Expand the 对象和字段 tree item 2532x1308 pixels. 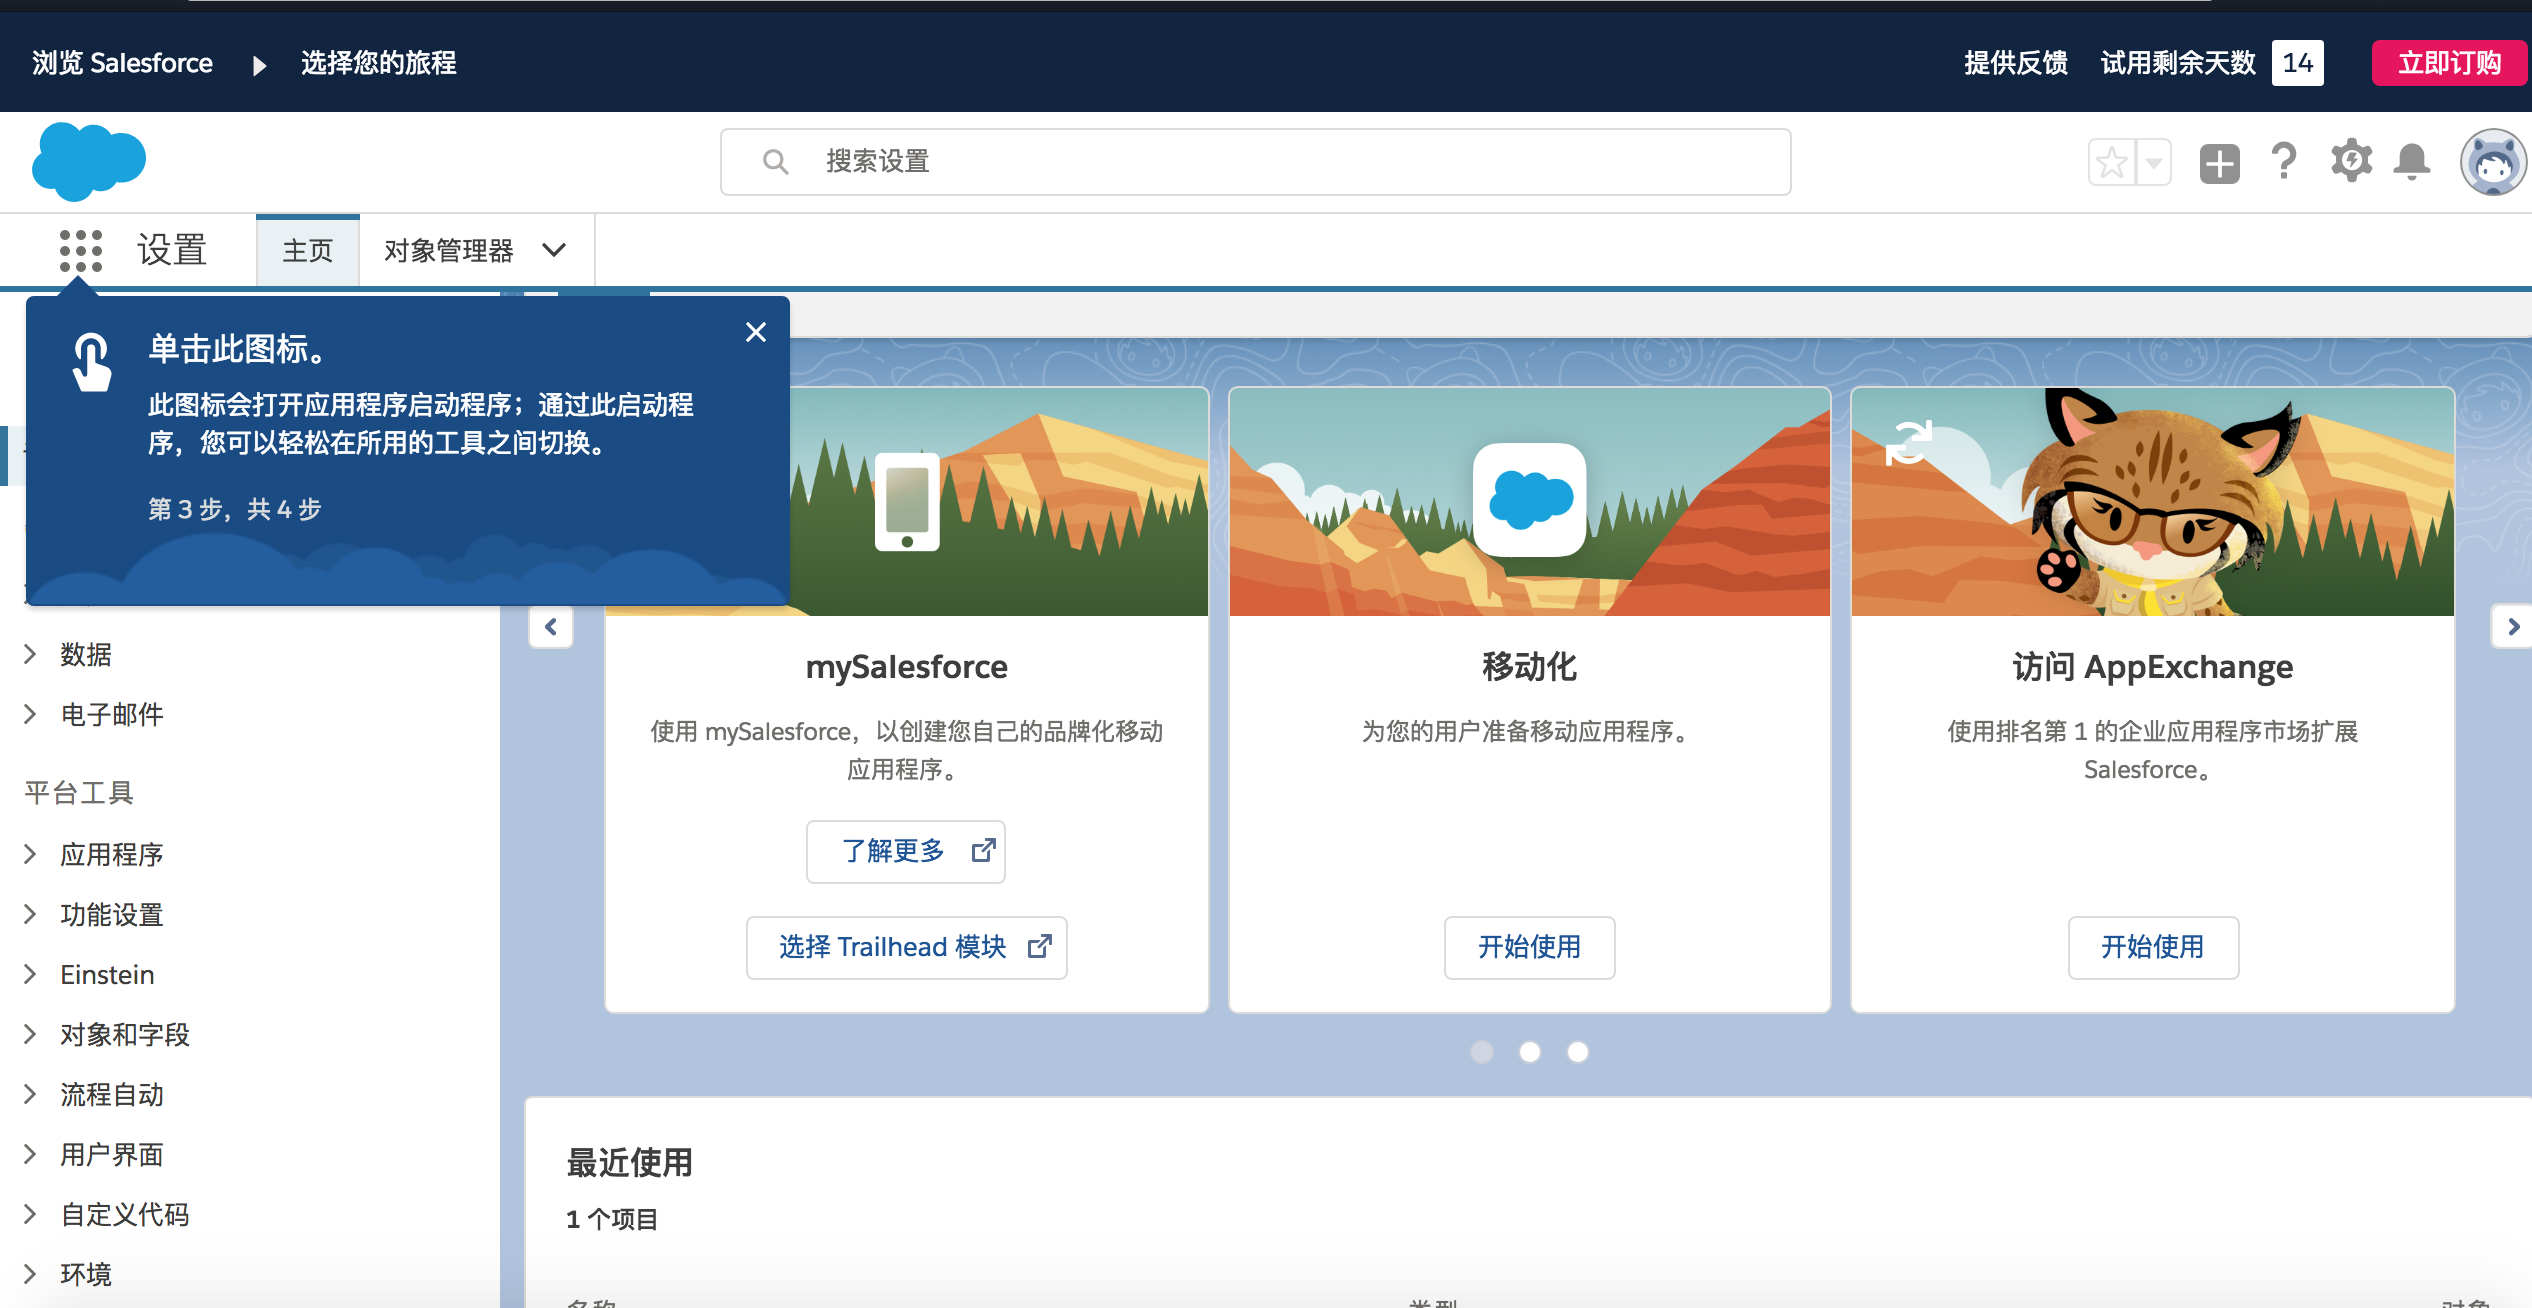[30, 1034]
